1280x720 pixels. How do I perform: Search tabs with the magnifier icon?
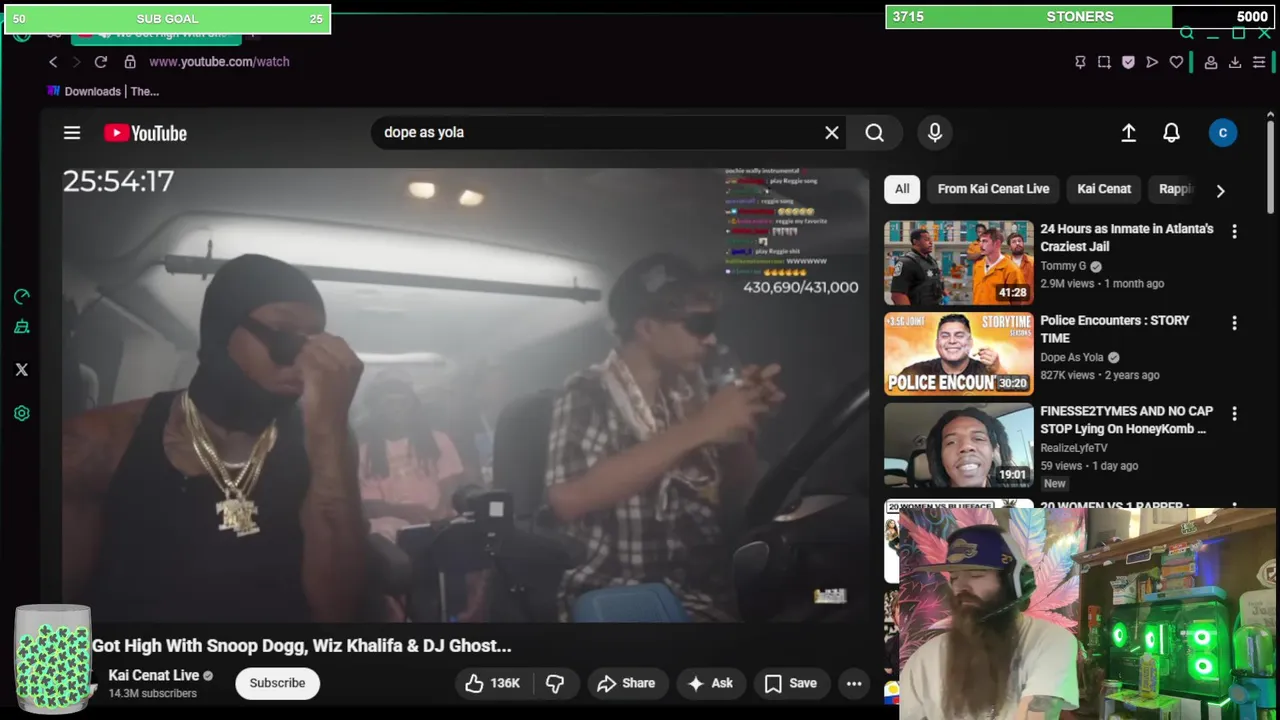(x=1187, y=33)
